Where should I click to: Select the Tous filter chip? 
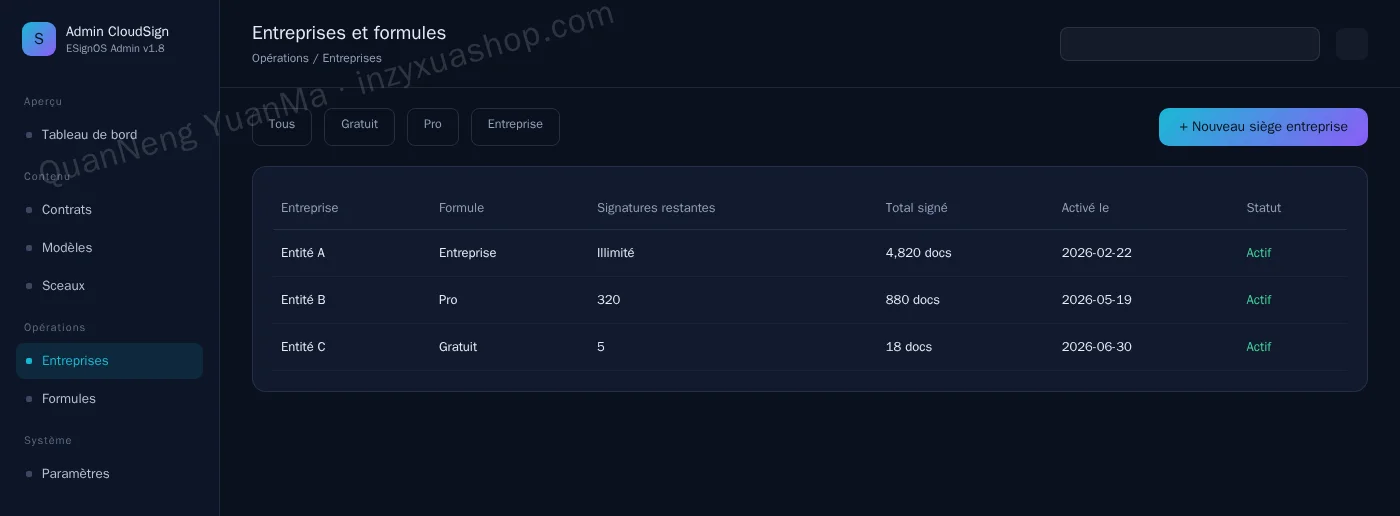point(282,127)
